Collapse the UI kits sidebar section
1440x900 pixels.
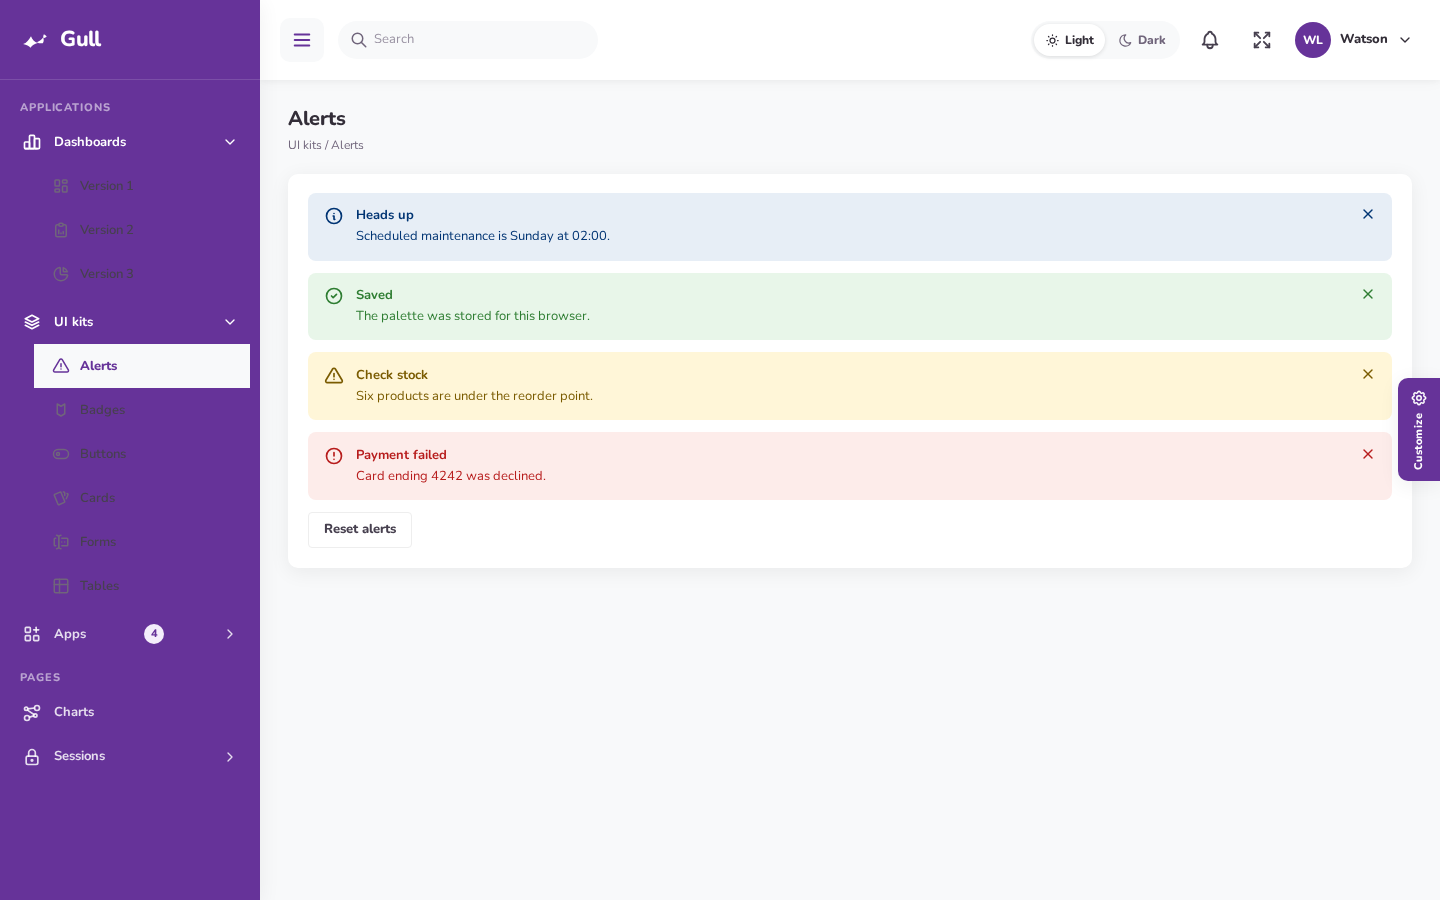click(x=130, y=322)
